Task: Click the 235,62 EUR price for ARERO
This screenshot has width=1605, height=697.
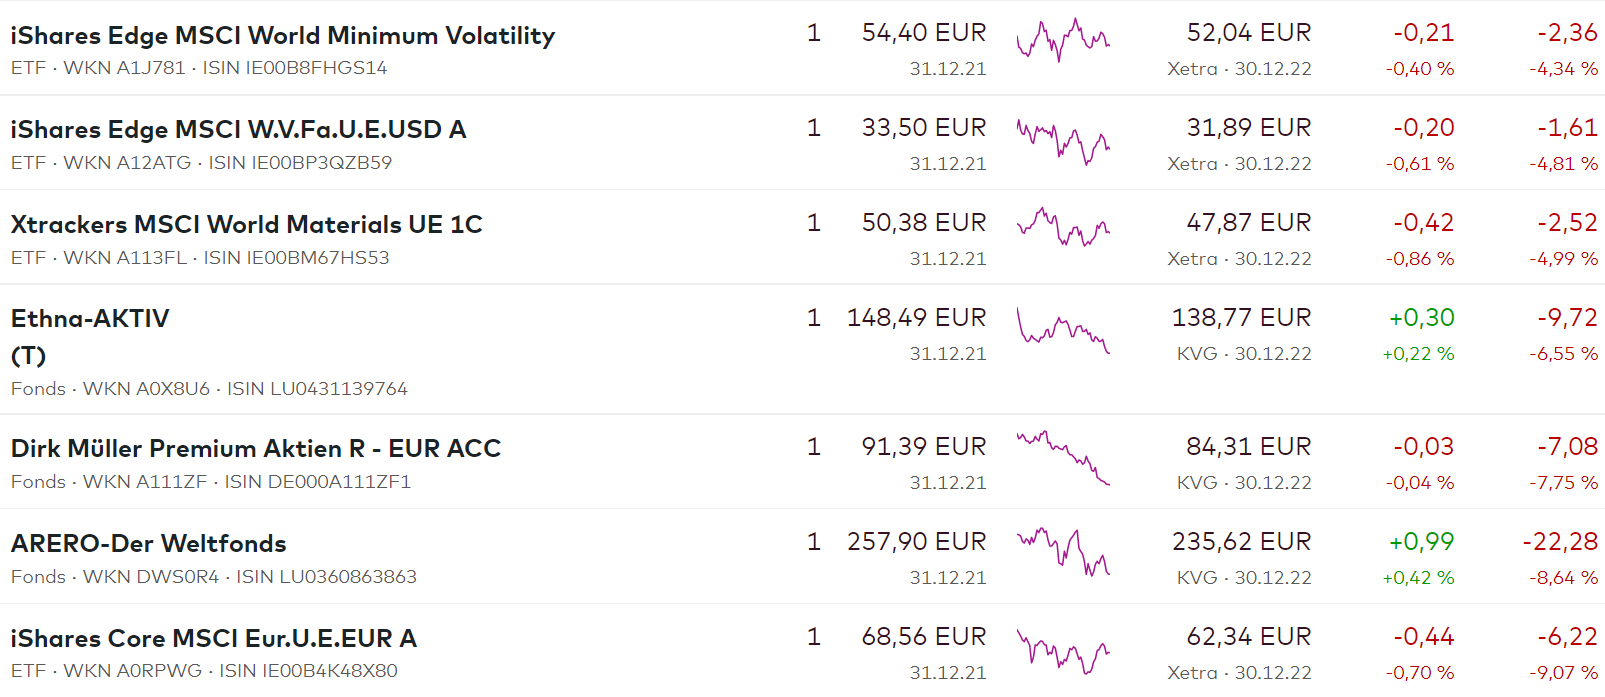Action: 1241,542
